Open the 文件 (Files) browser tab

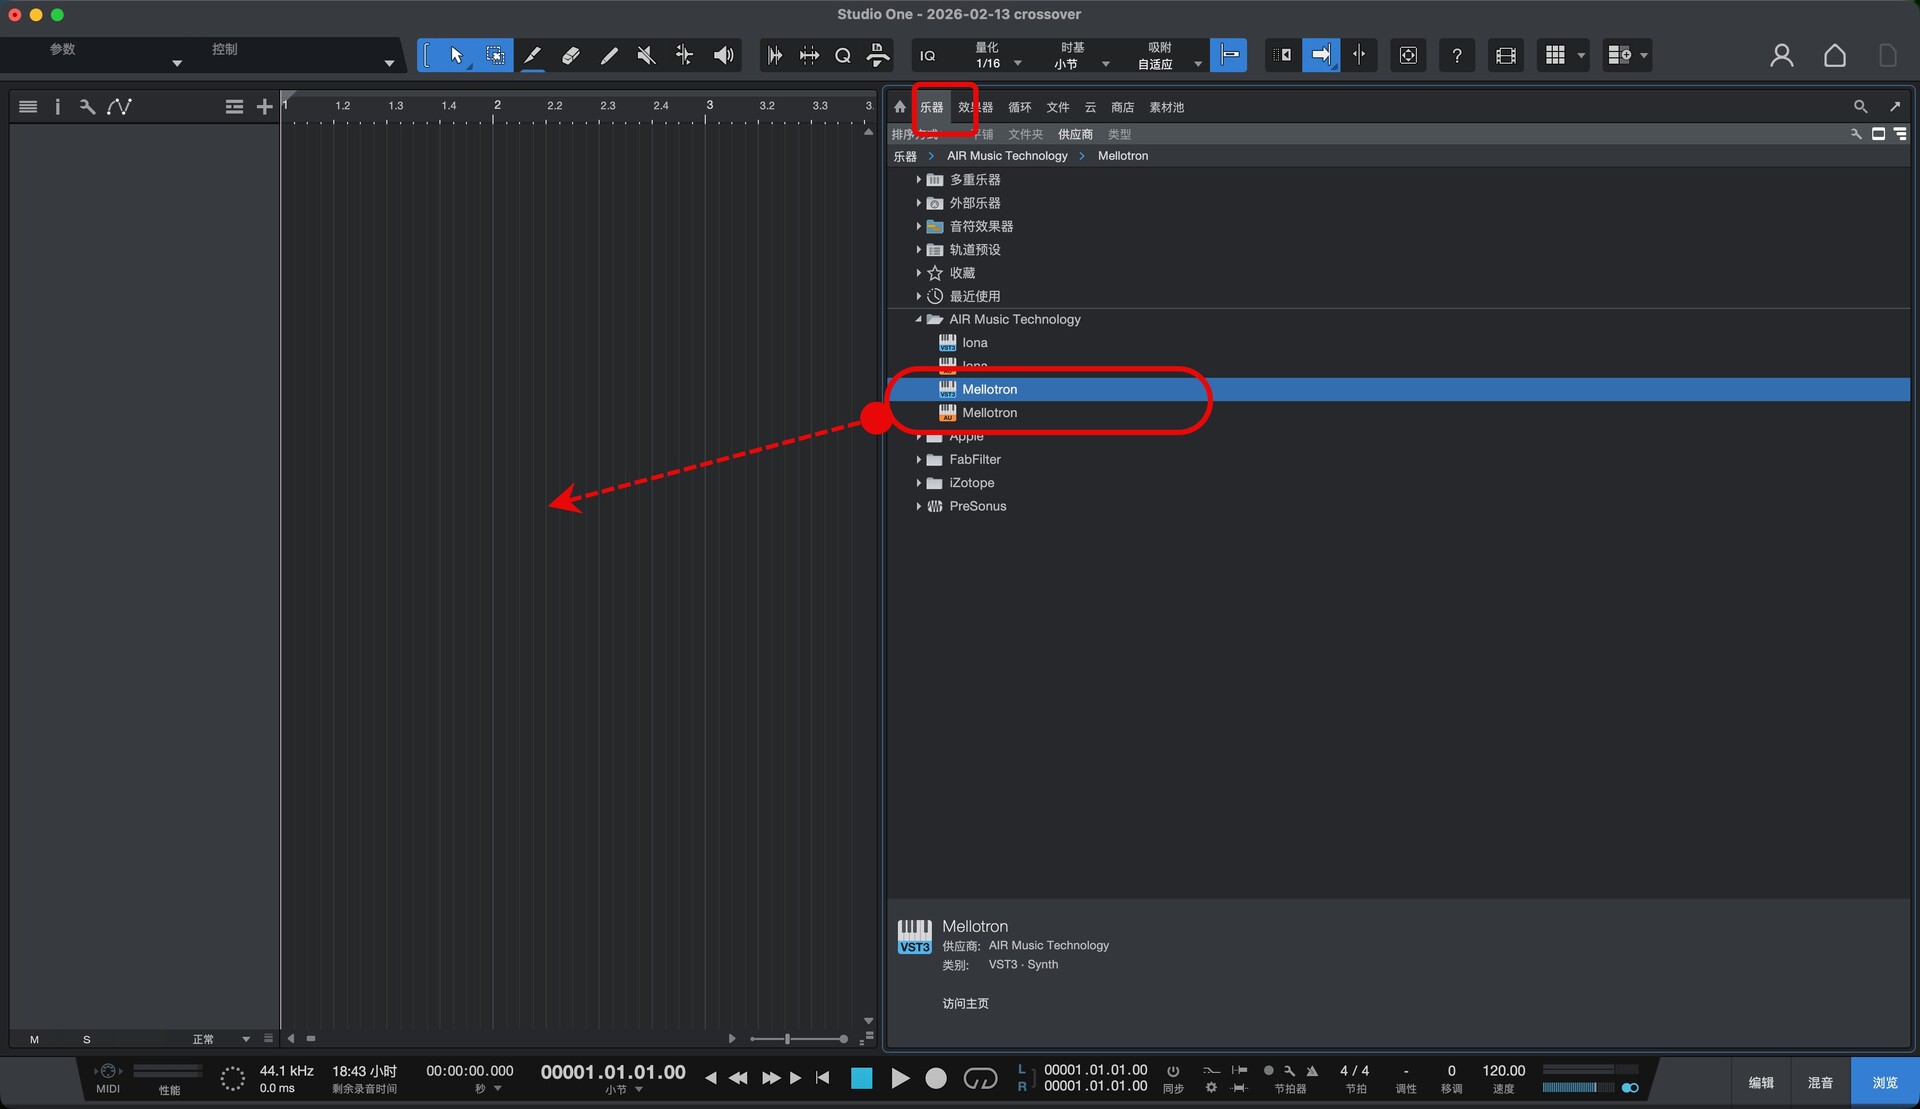(1057, 108)
